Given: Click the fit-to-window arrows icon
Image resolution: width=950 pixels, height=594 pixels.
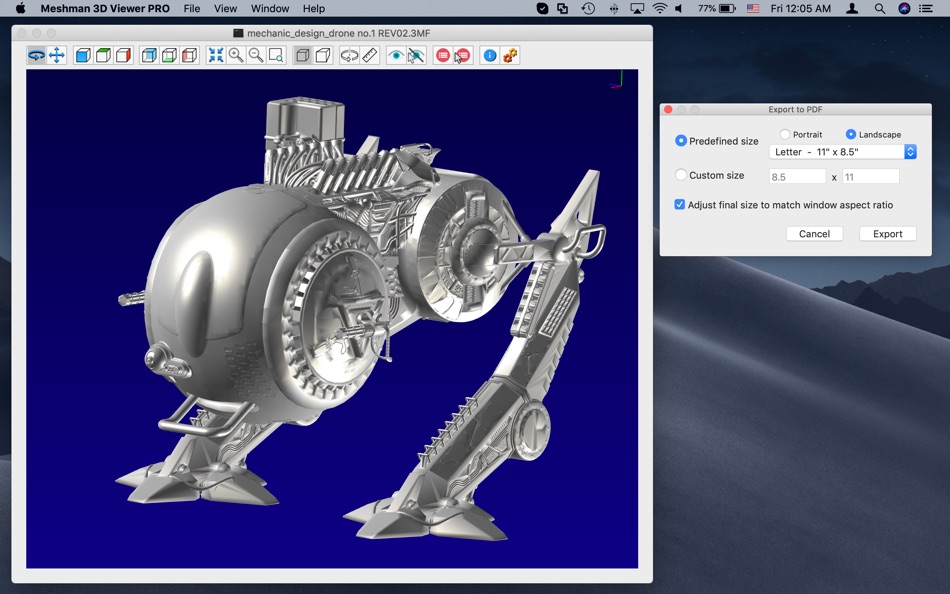Looking at the screenshot, I should coord(215,56).
